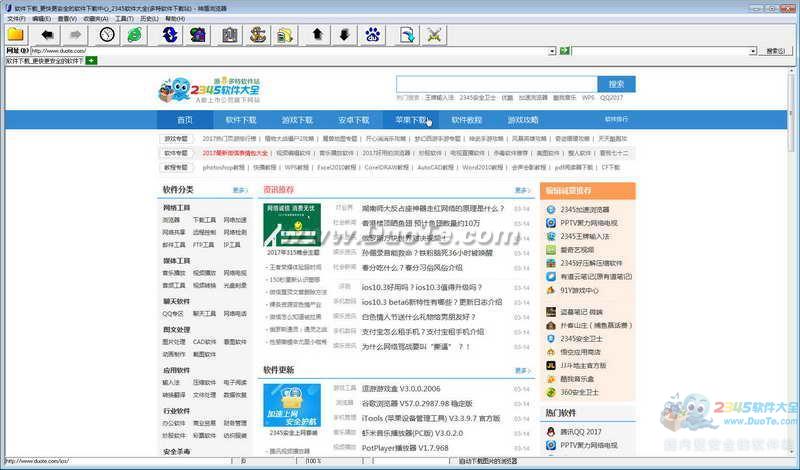Click the black down arrow icon
Screen dimensions: 800x470
click(x=344, y=35)
